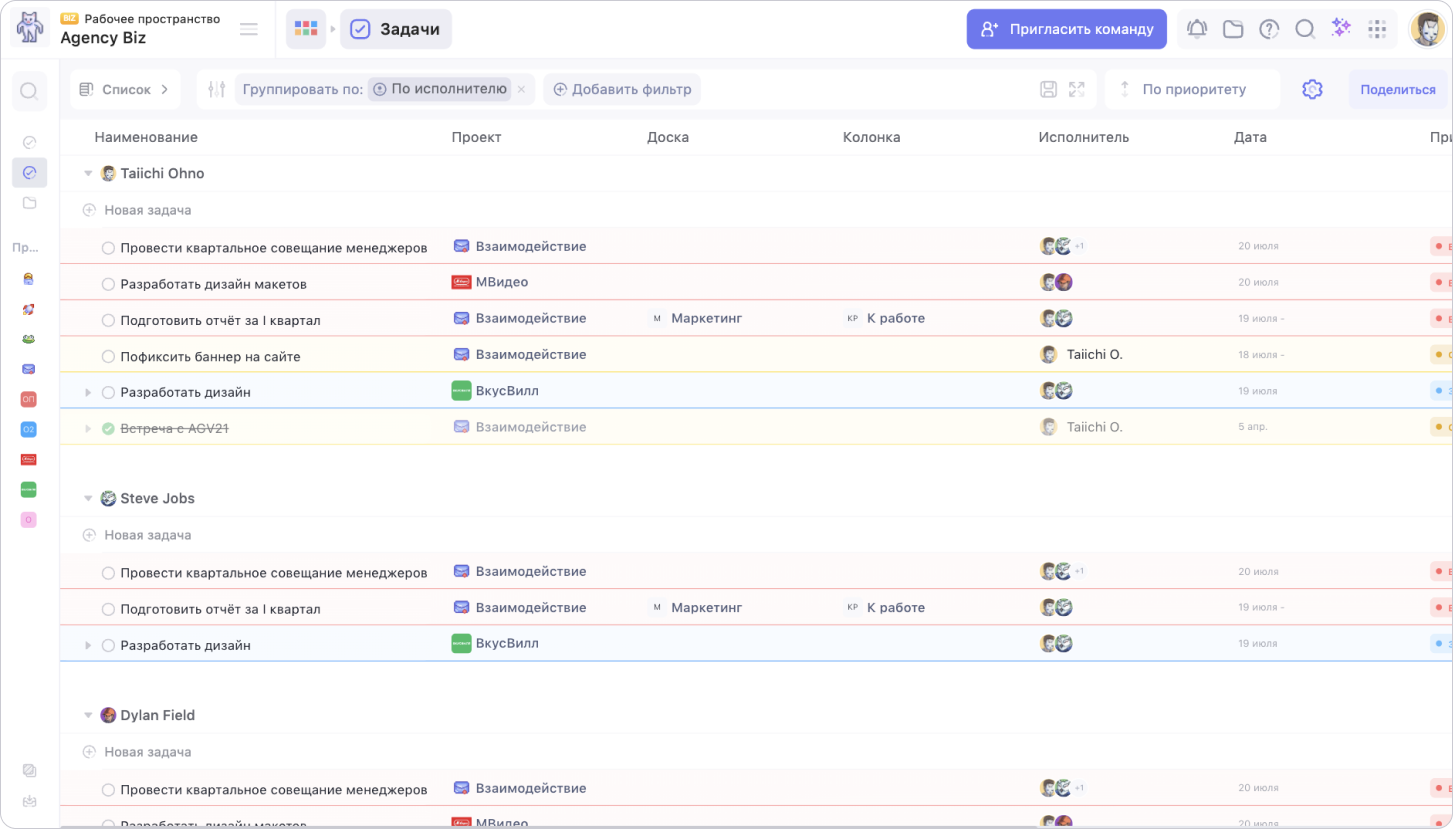Click the fullscreen expand icon
Image resolution: width=1453 pixels, height=829 pixels.
pos(1077,89)
